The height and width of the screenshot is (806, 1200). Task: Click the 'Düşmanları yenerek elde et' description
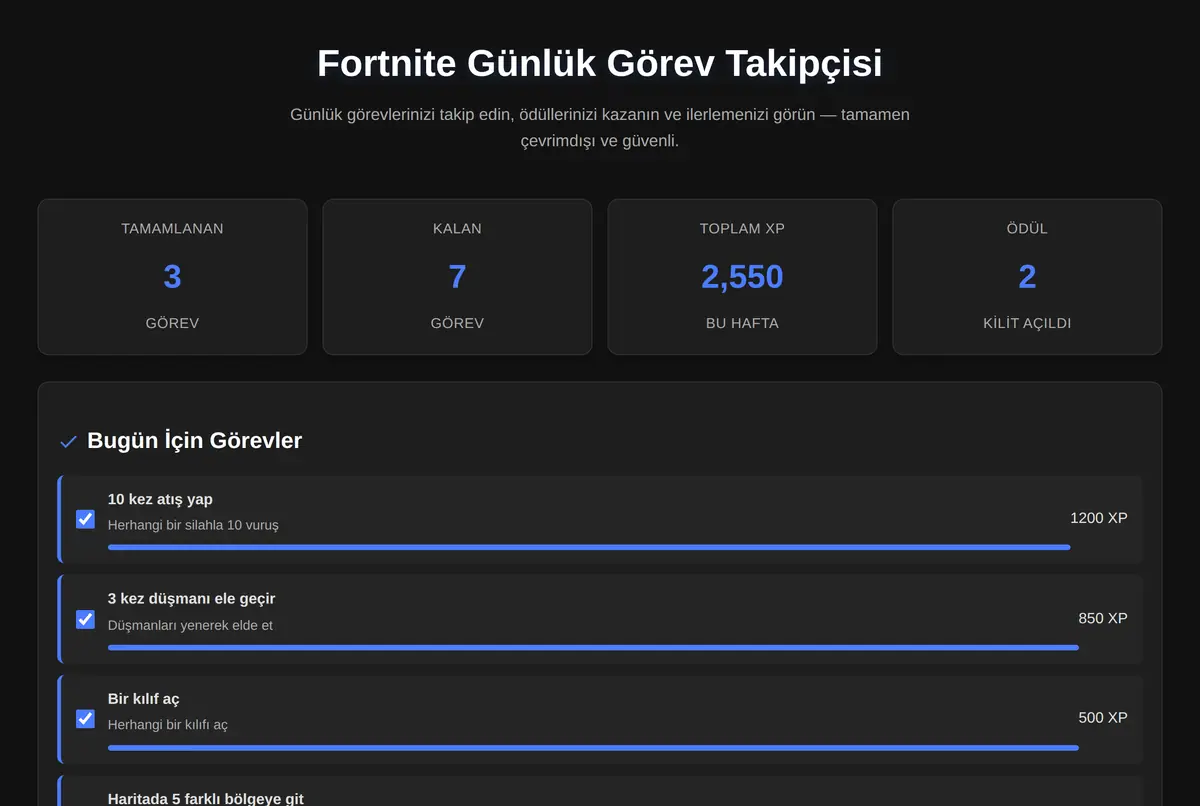[x=190, y=625]
